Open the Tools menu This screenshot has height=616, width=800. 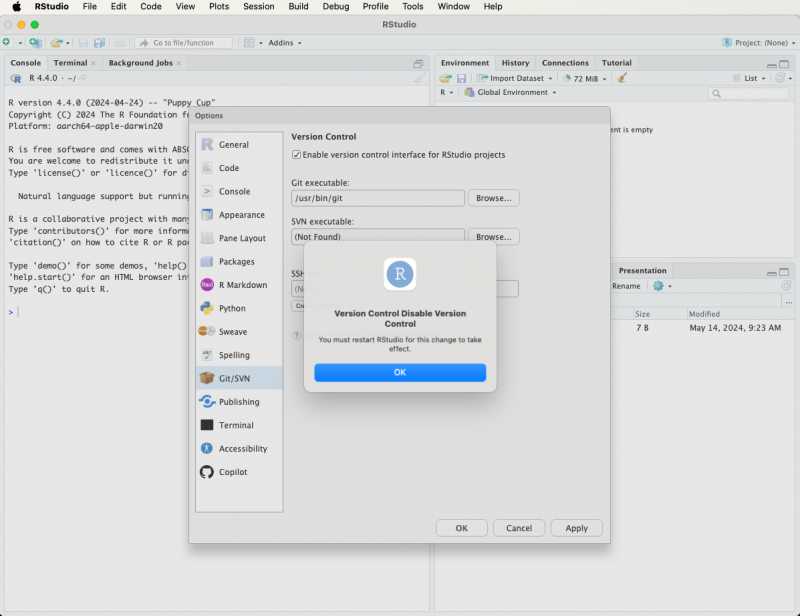click(412, 7)
